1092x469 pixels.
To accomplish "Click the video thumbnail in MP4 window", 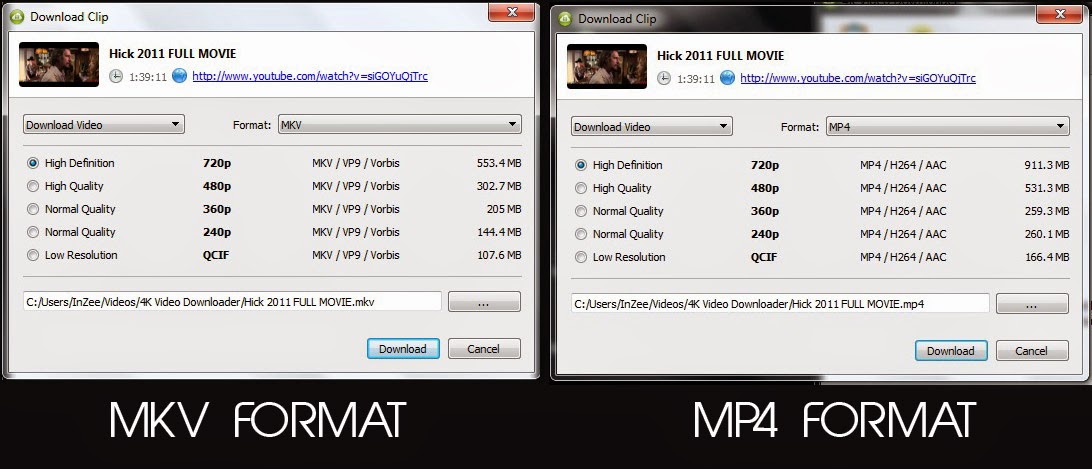I will pyautogui.click(x=607, y=66).
